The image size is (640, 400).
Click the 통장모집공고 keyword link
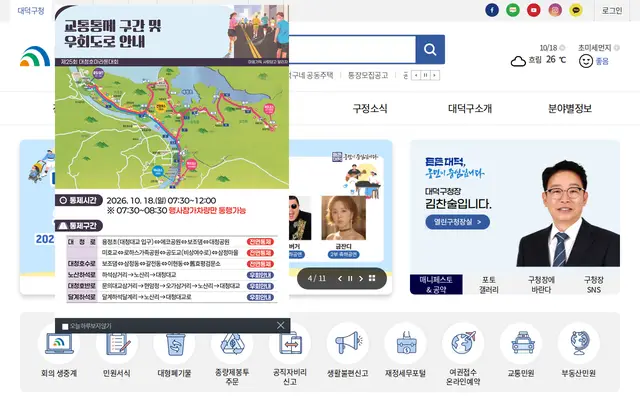[x=367, y=75]
